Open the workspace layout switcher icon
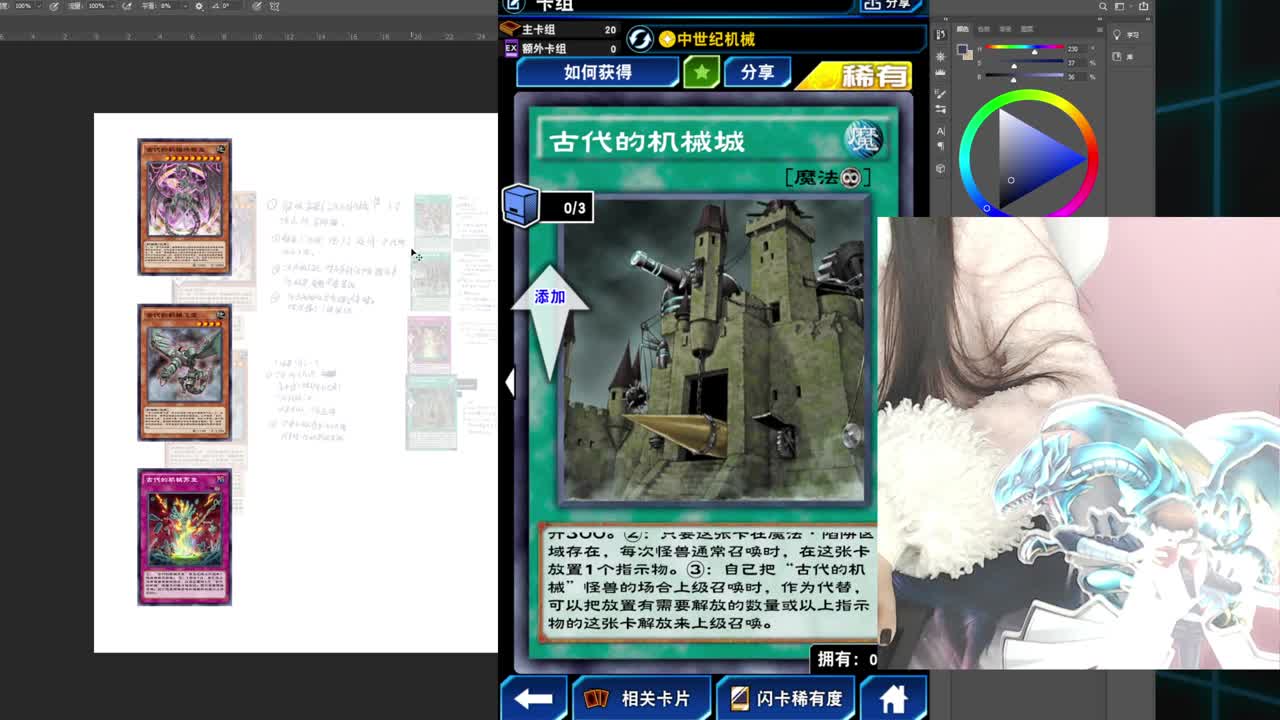The image size is (1280, 720). pyautogui.click(x=1120, y=6)
